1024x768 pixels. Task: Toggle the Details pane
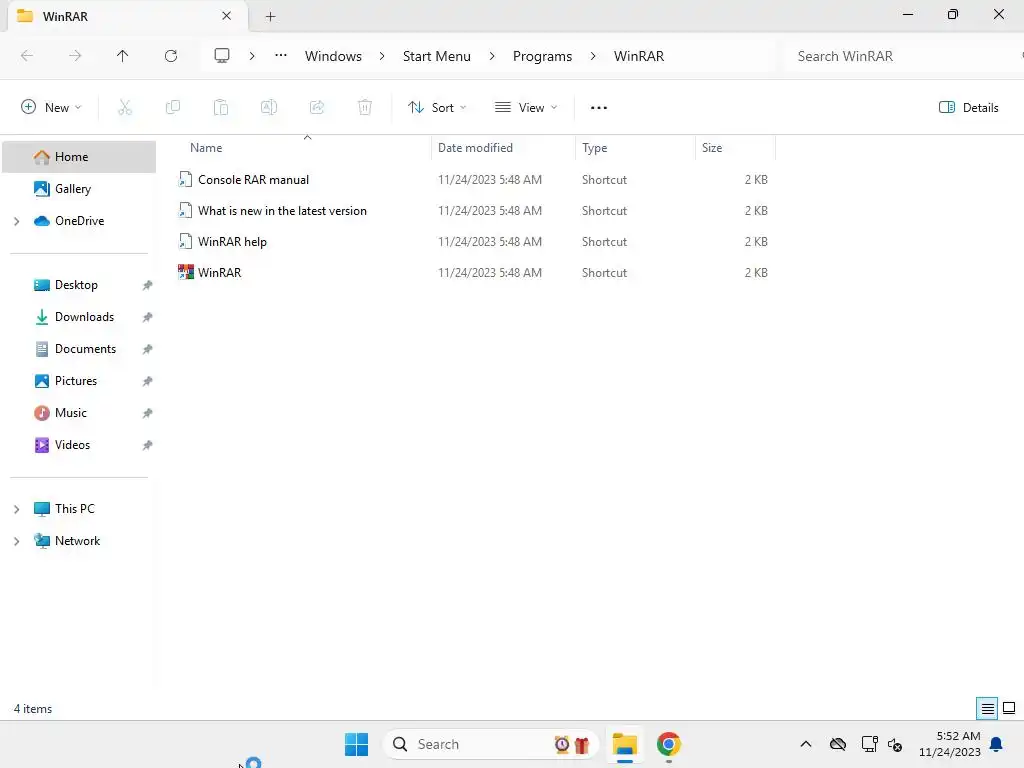click(x=968, y=108)
